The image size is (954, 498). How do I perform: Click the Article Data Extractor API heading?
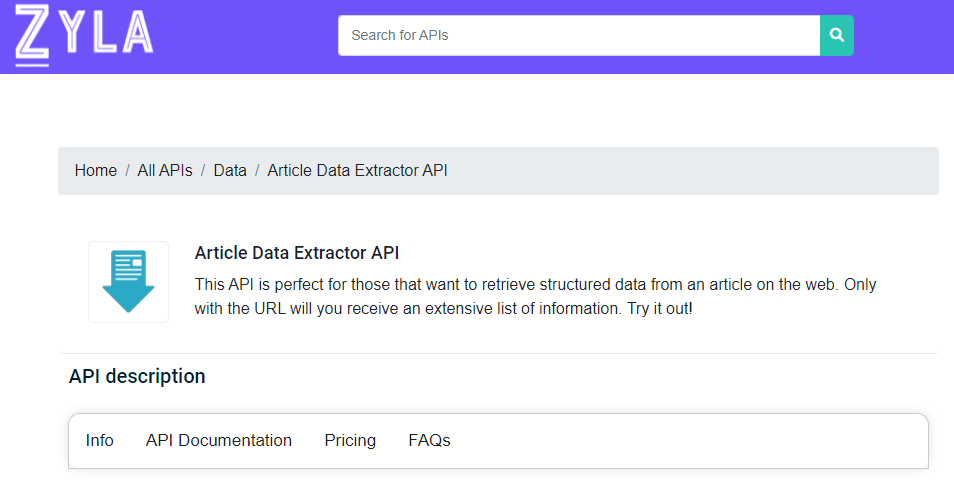point(297,253)
